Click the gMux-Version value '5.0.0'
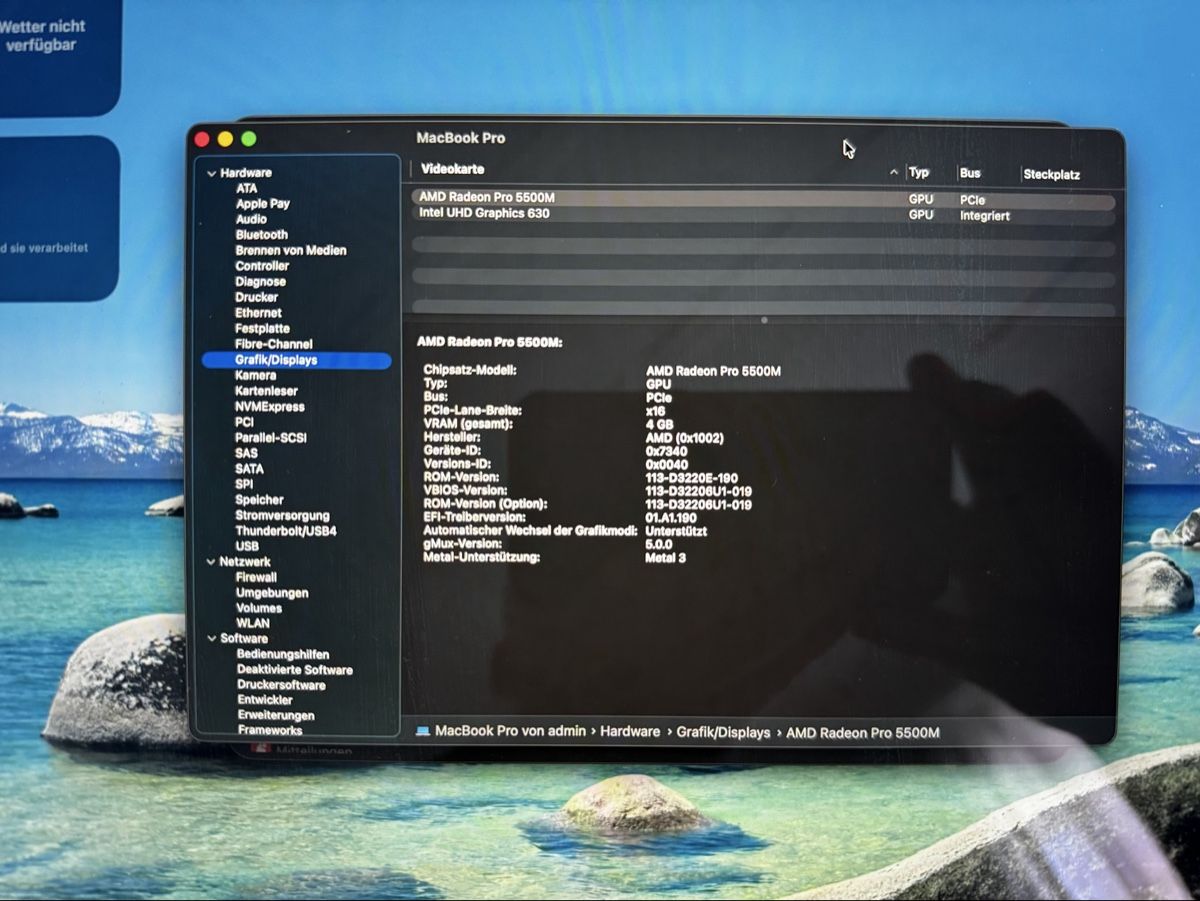Image resolution: width=1200 pixels, height=901 pixels. coord(661,544)
